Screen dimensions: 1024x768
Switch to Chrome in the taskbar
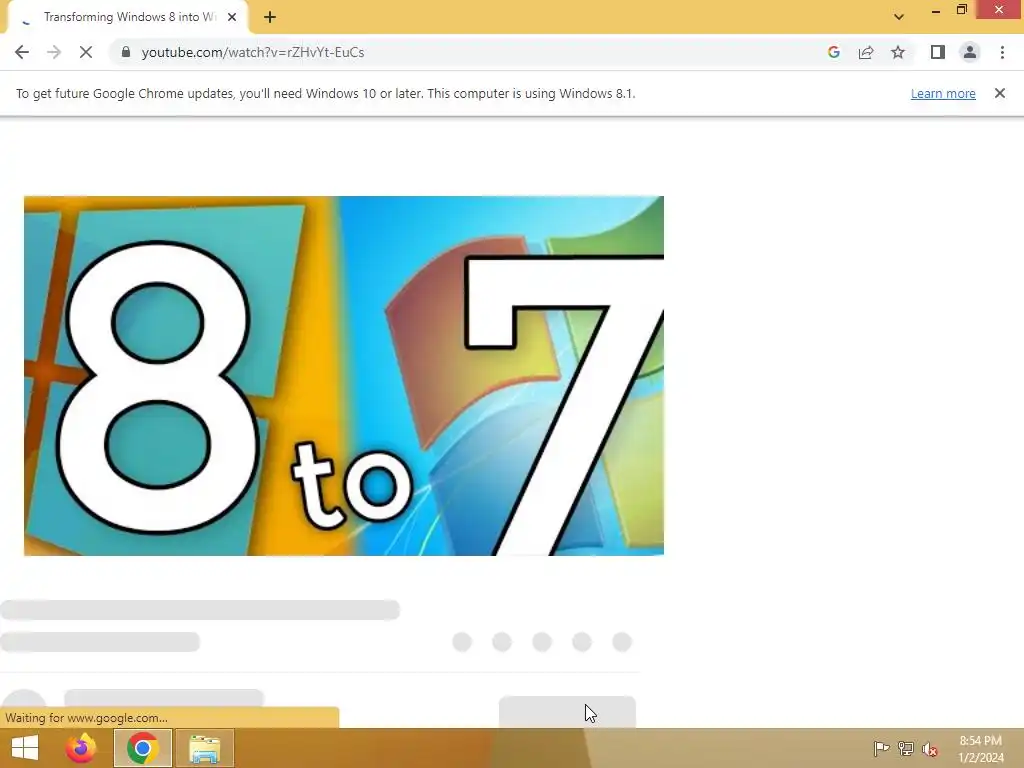(x=143, y=748)
